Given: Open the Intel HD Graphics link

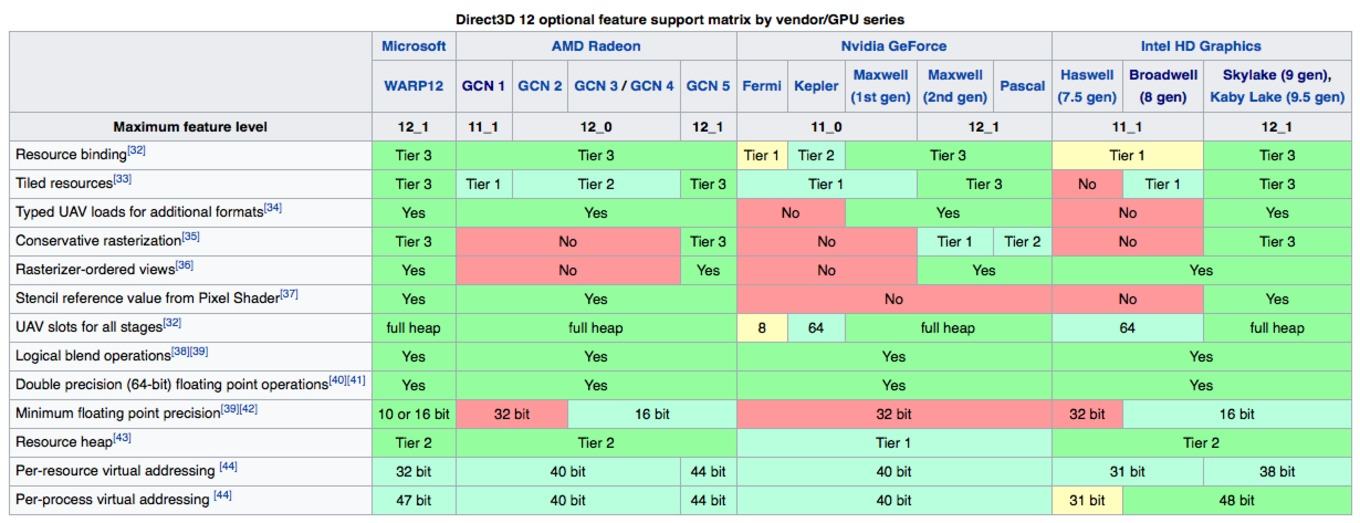Looking at the screenshot, I should [1201, 46].
